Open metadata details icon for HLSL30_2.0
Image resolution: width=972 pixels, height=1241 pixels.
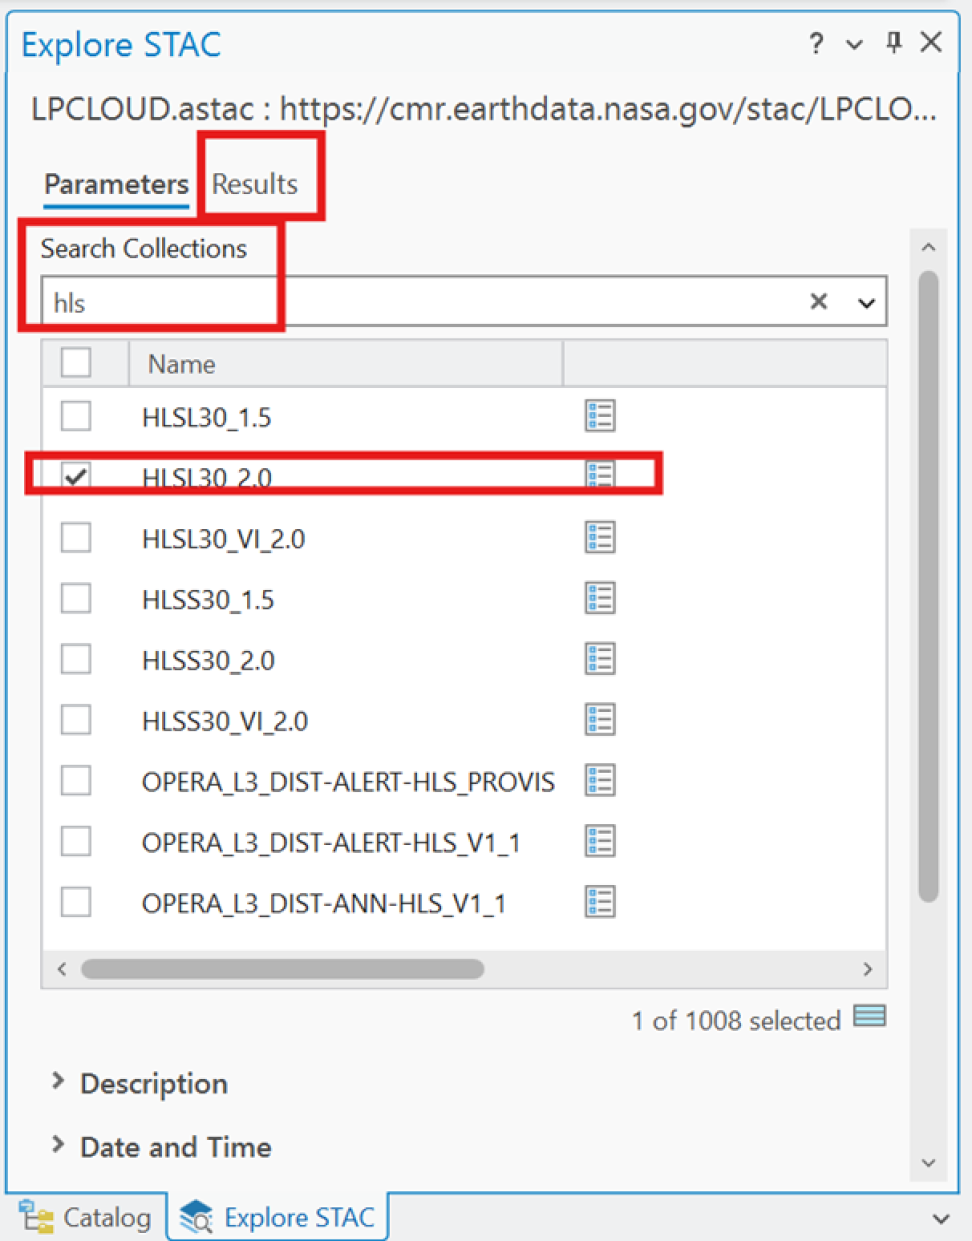600,474
